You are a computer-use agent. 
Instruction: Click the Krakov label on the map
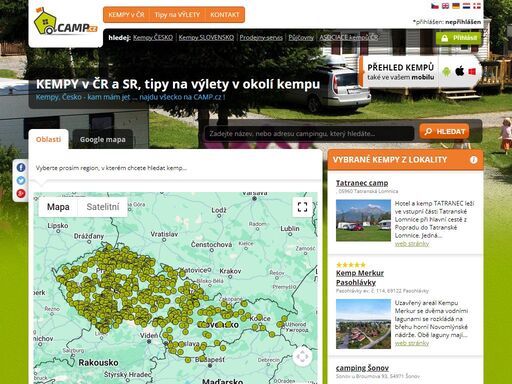click(230, 271)
